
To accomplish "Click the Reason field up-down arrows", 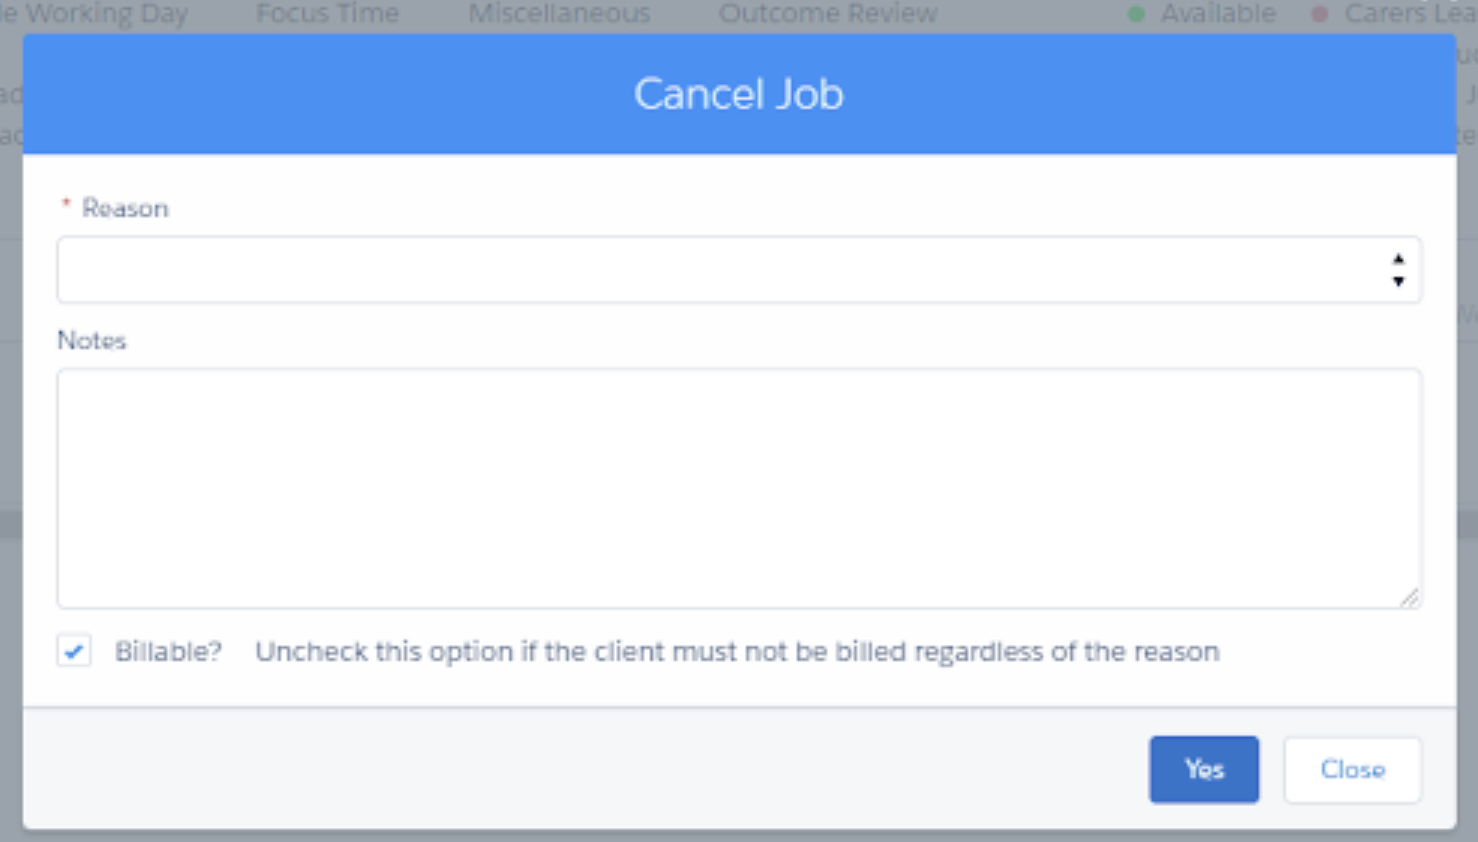I will (1398, 270).
